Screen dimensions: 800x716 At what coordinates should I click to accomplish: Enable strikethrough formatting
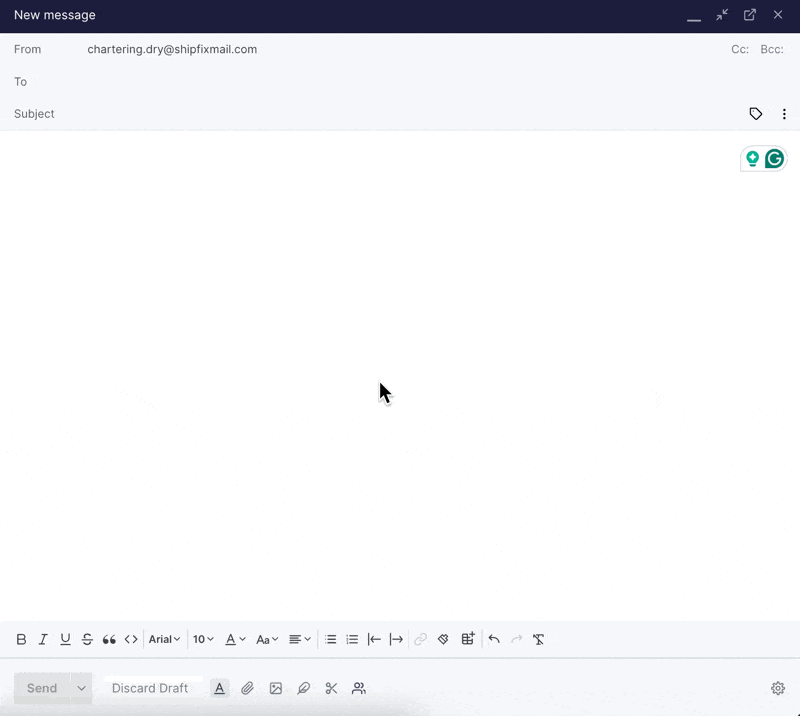[87, 639]
